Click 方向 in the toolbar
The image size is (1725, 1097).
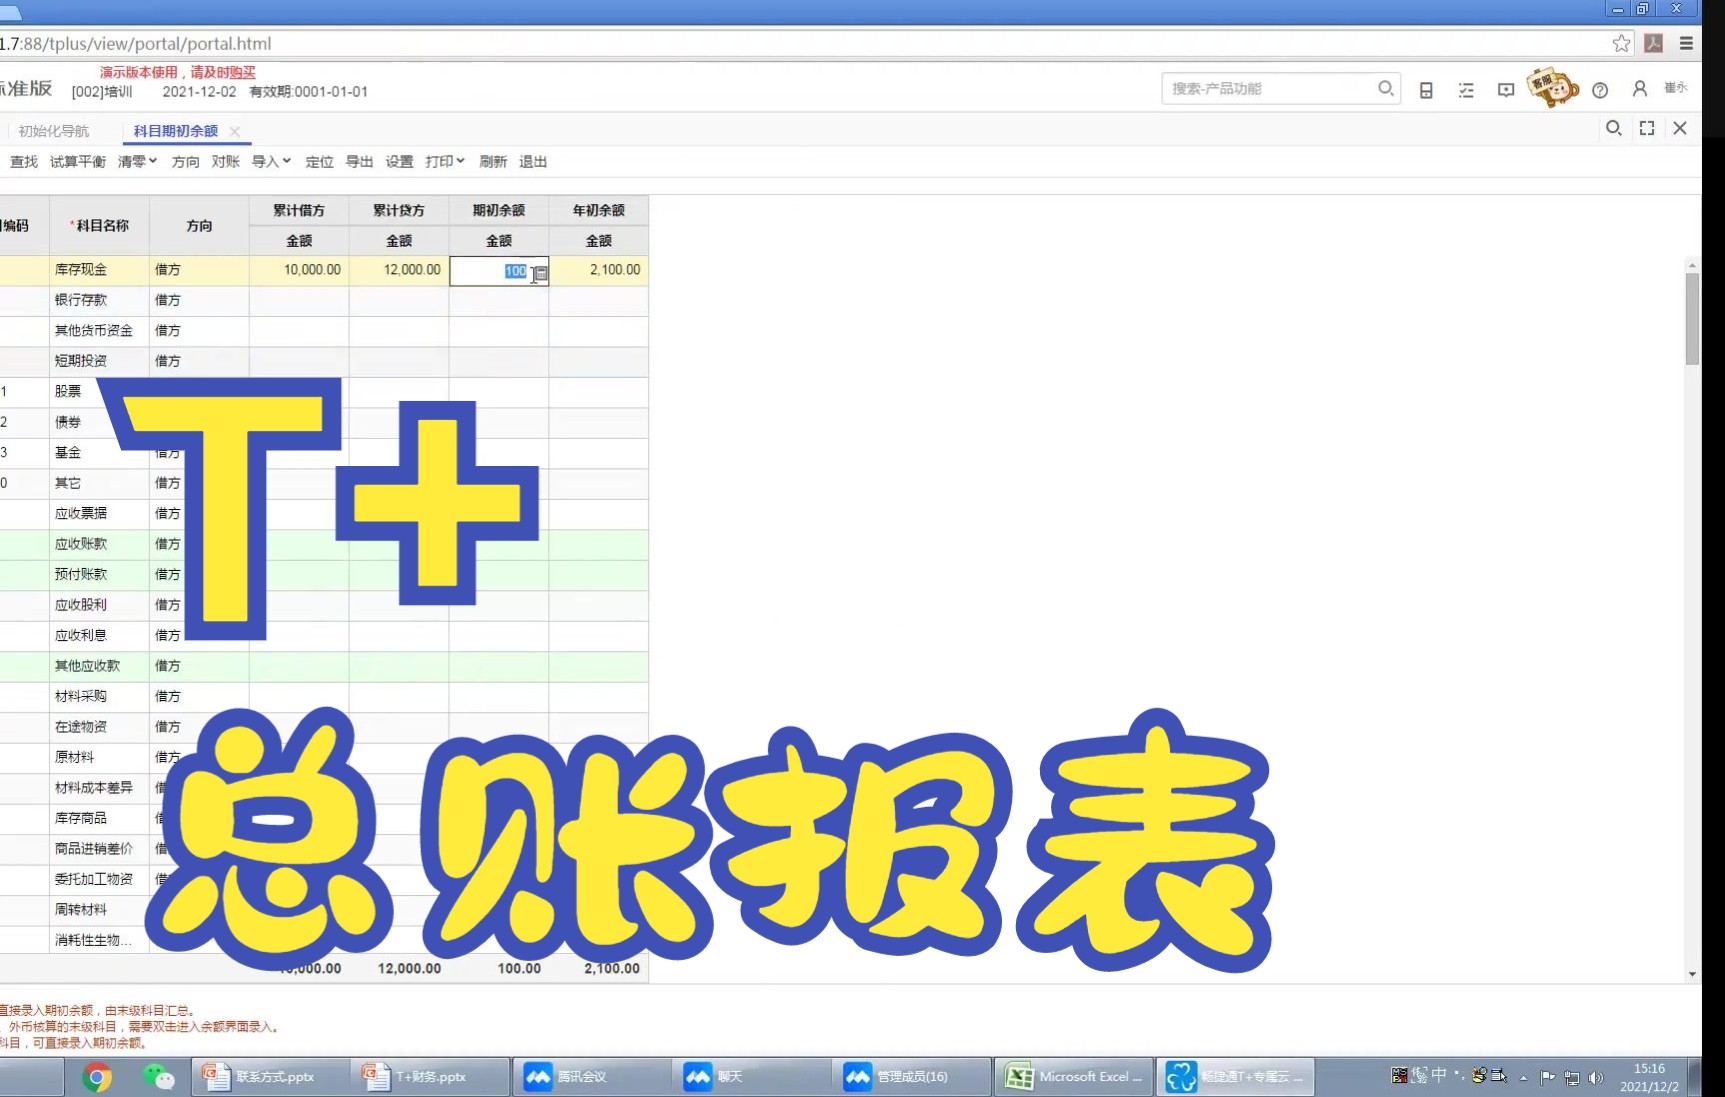(x=185, y=161)
